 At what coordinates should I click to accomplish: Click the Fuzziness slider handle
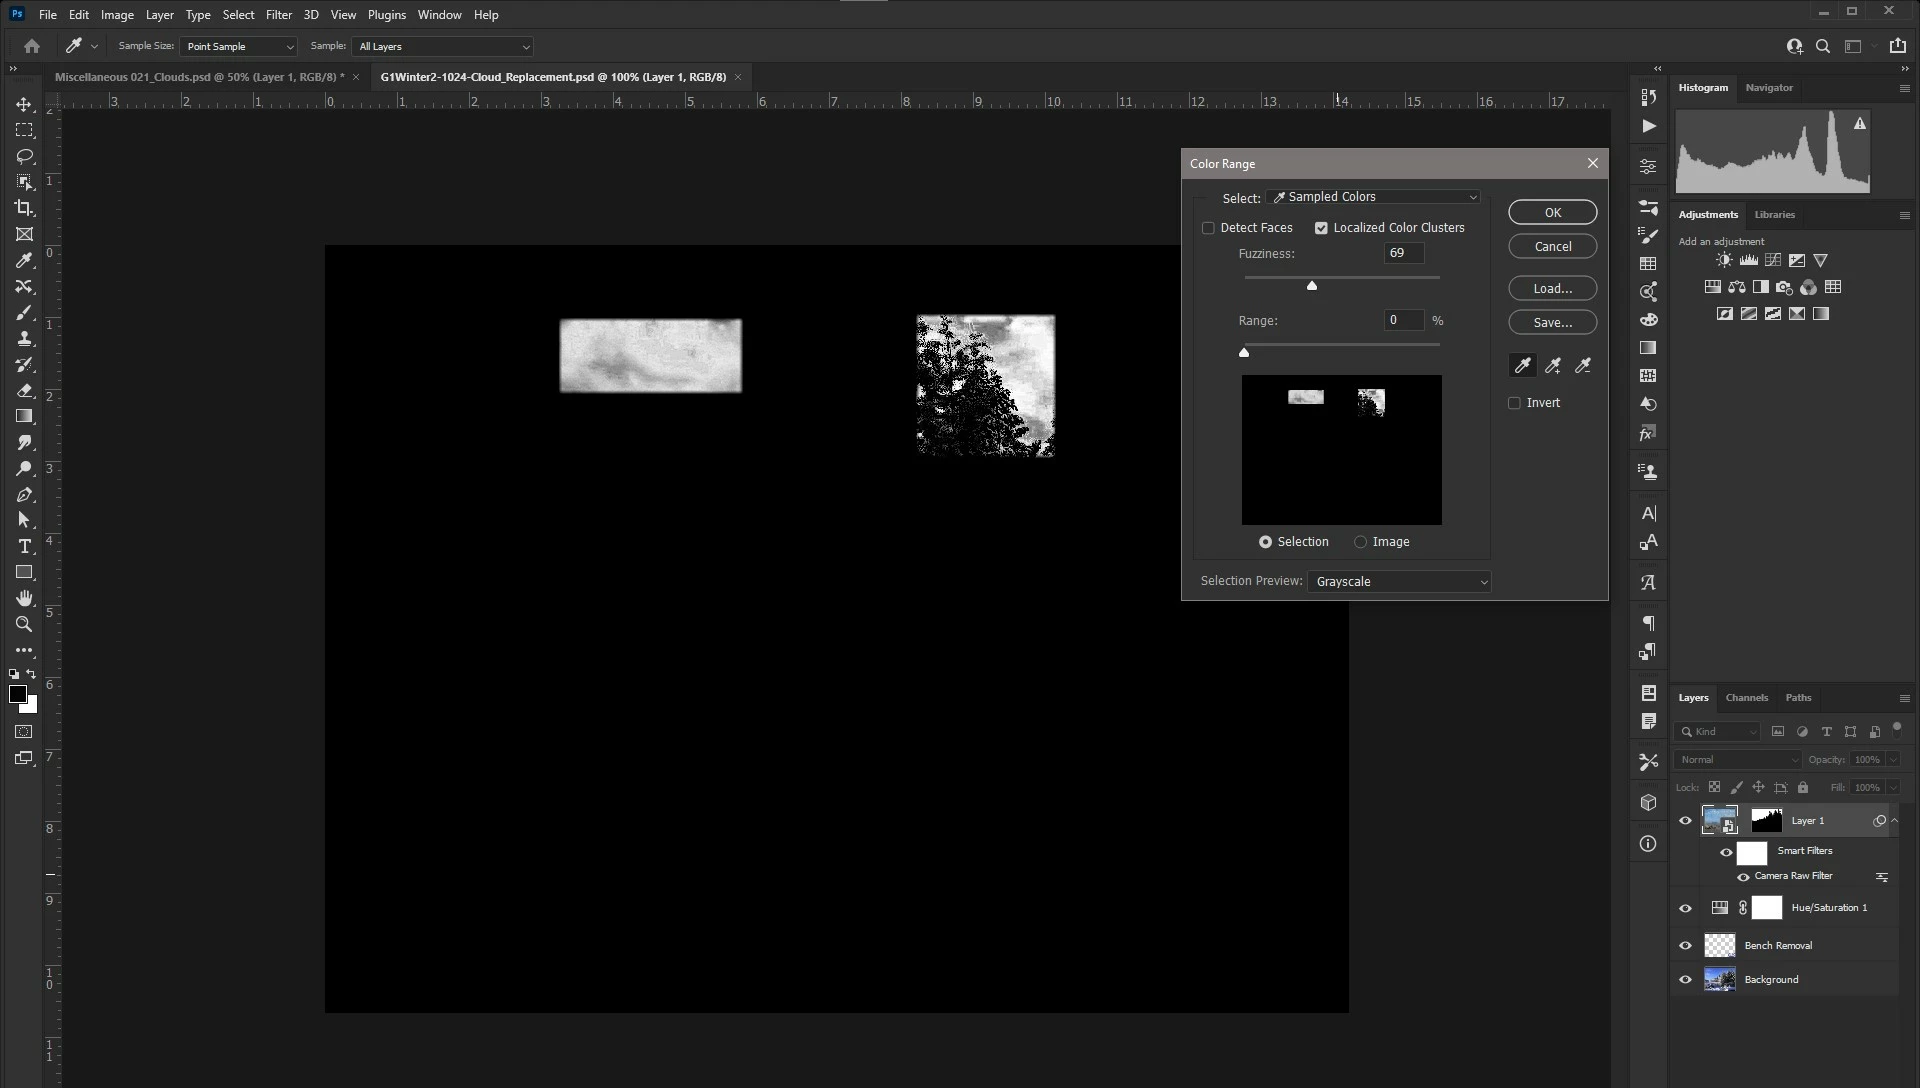(1312, 286)
